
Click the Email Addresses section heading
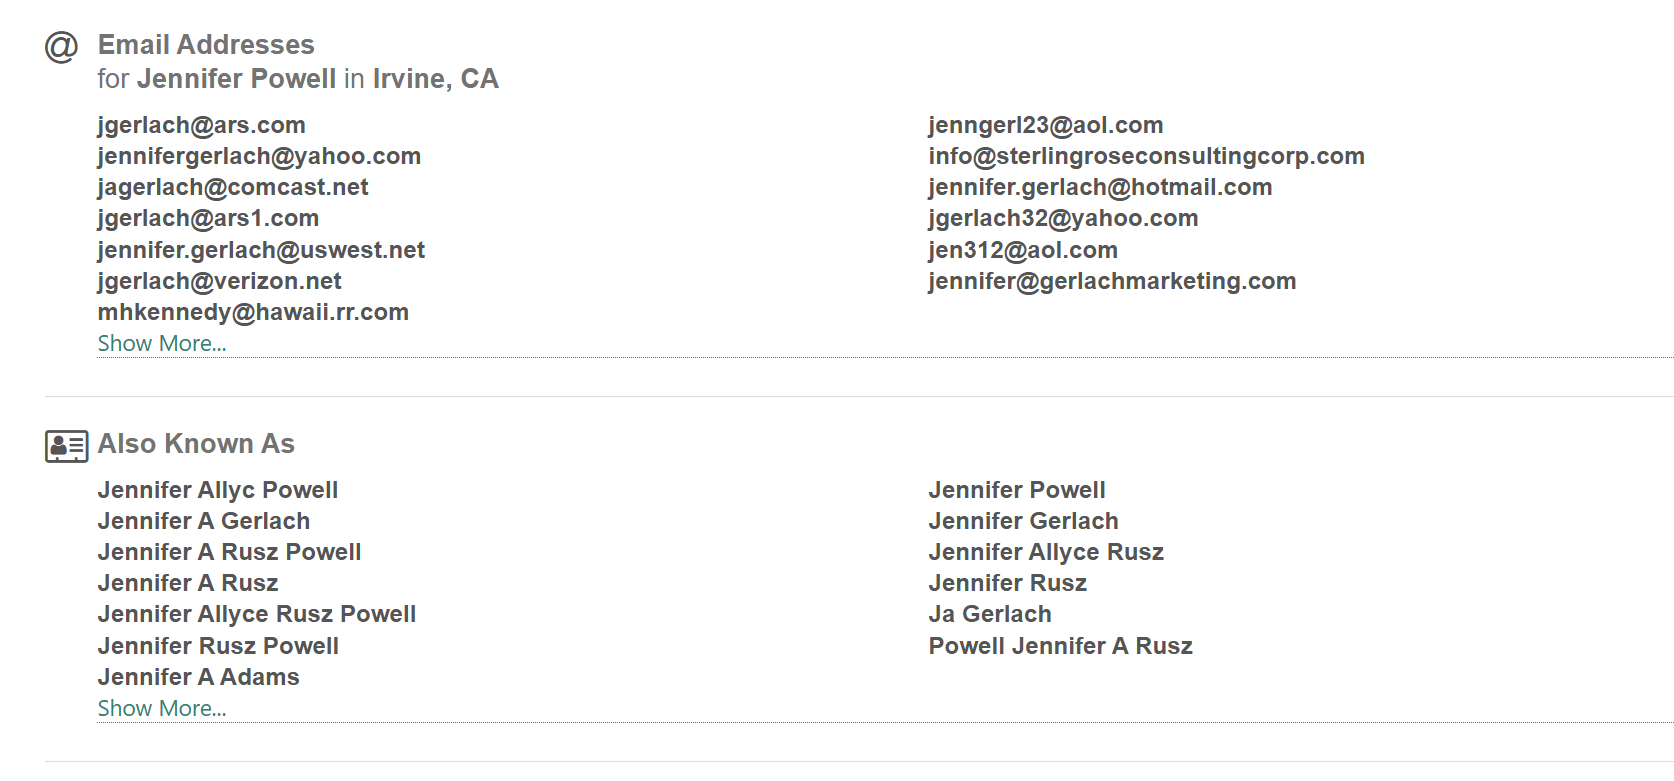pyautogui.click(x=206, y=45)
